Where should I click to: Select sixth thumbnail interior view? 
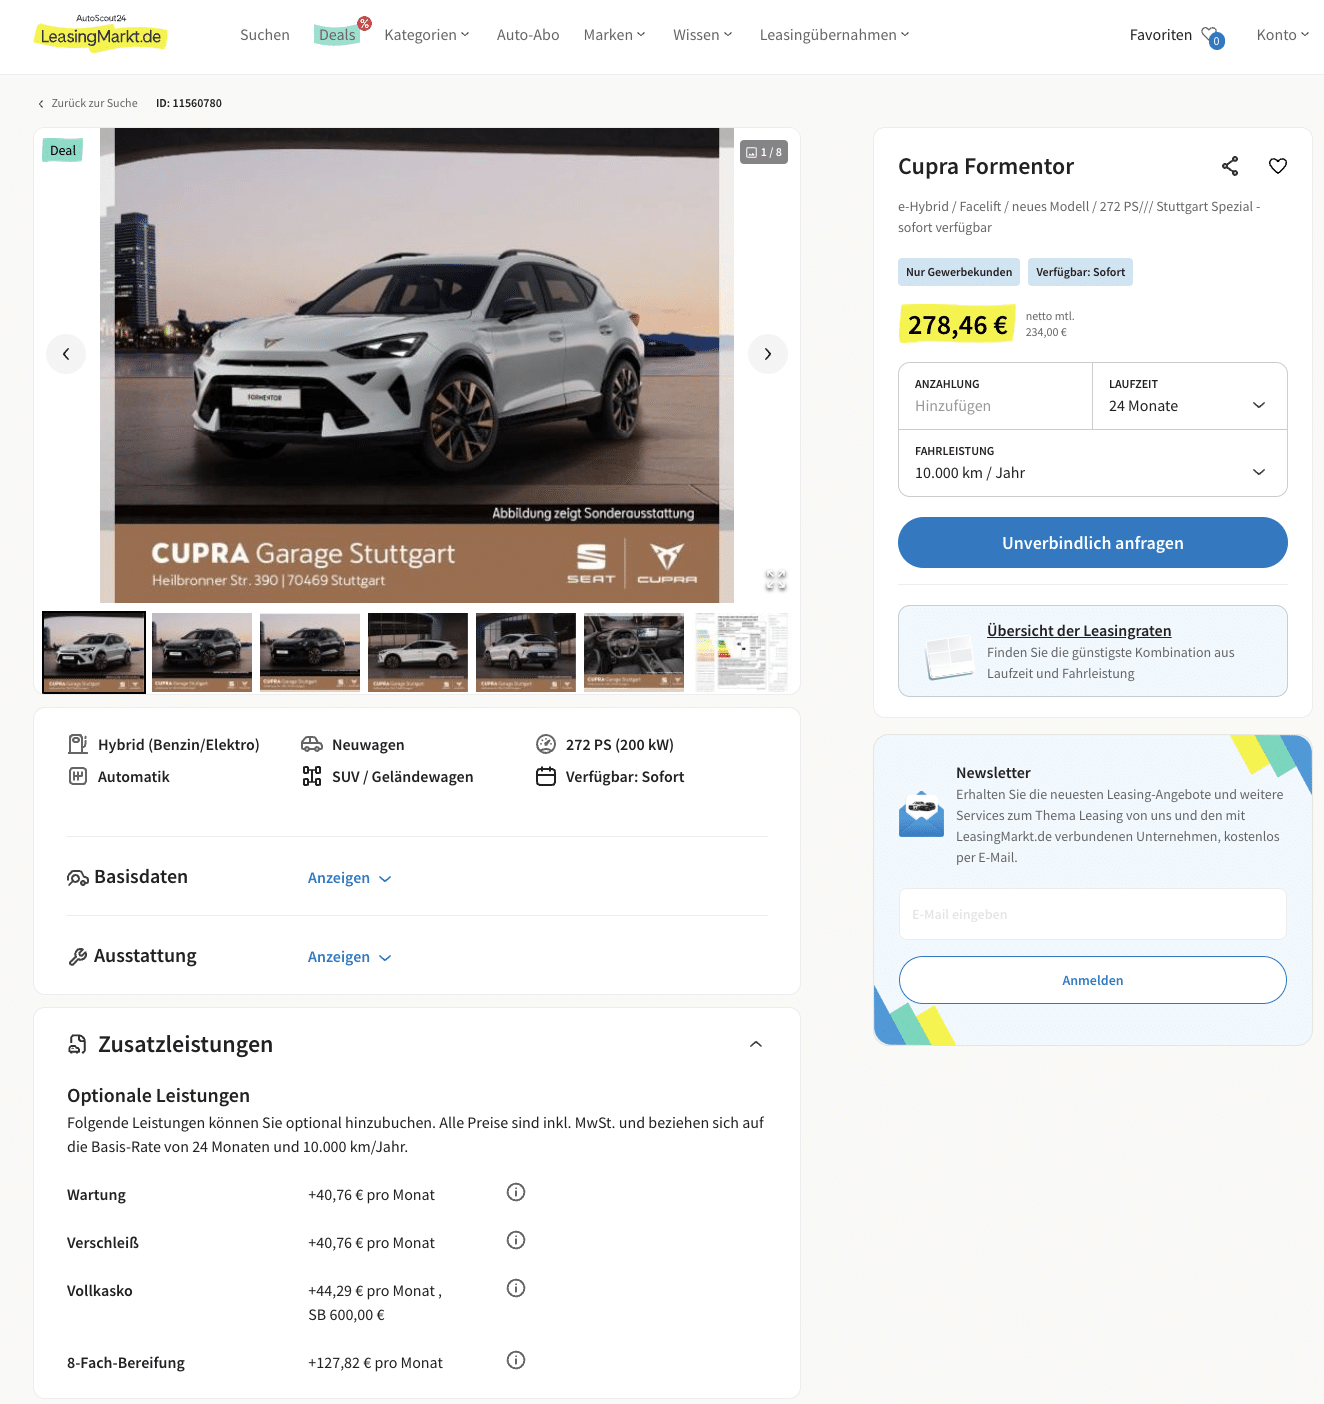pos(634,652)
